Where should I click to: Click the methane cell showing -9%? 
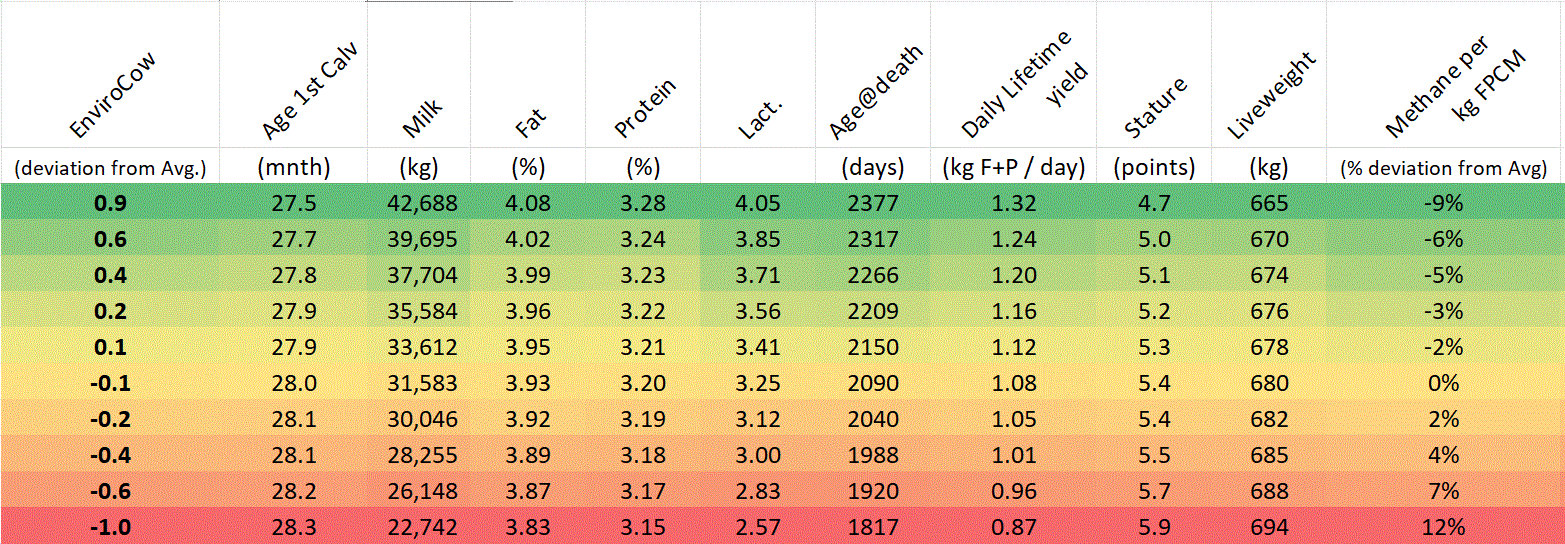1445,203
